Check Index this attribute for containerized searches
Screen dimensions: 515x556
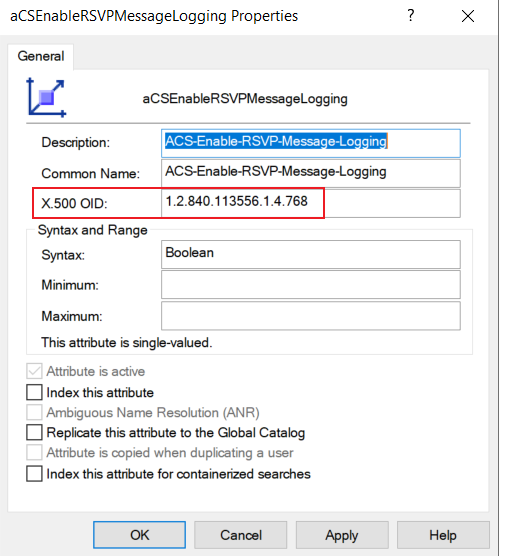34,474
